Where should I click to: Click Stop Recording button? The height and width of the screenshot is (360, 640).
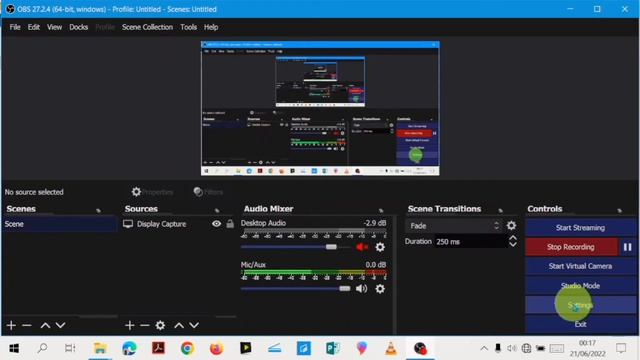pyautogui.click(x=571, y=247)
